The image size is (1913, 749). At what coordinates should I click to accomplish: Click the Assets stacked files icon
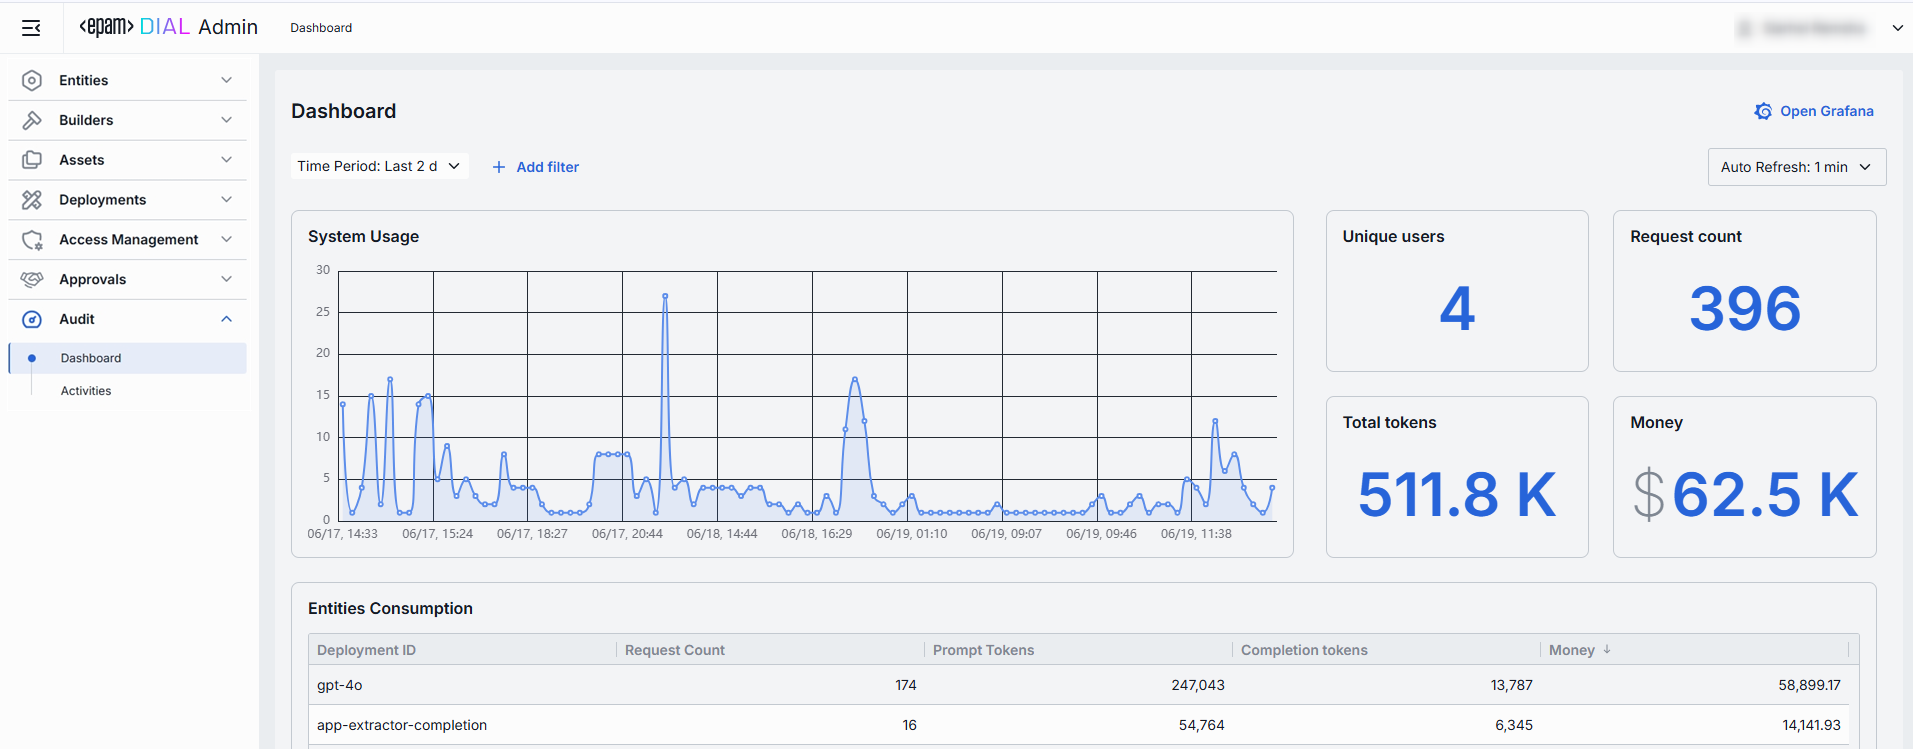(32, 160)
